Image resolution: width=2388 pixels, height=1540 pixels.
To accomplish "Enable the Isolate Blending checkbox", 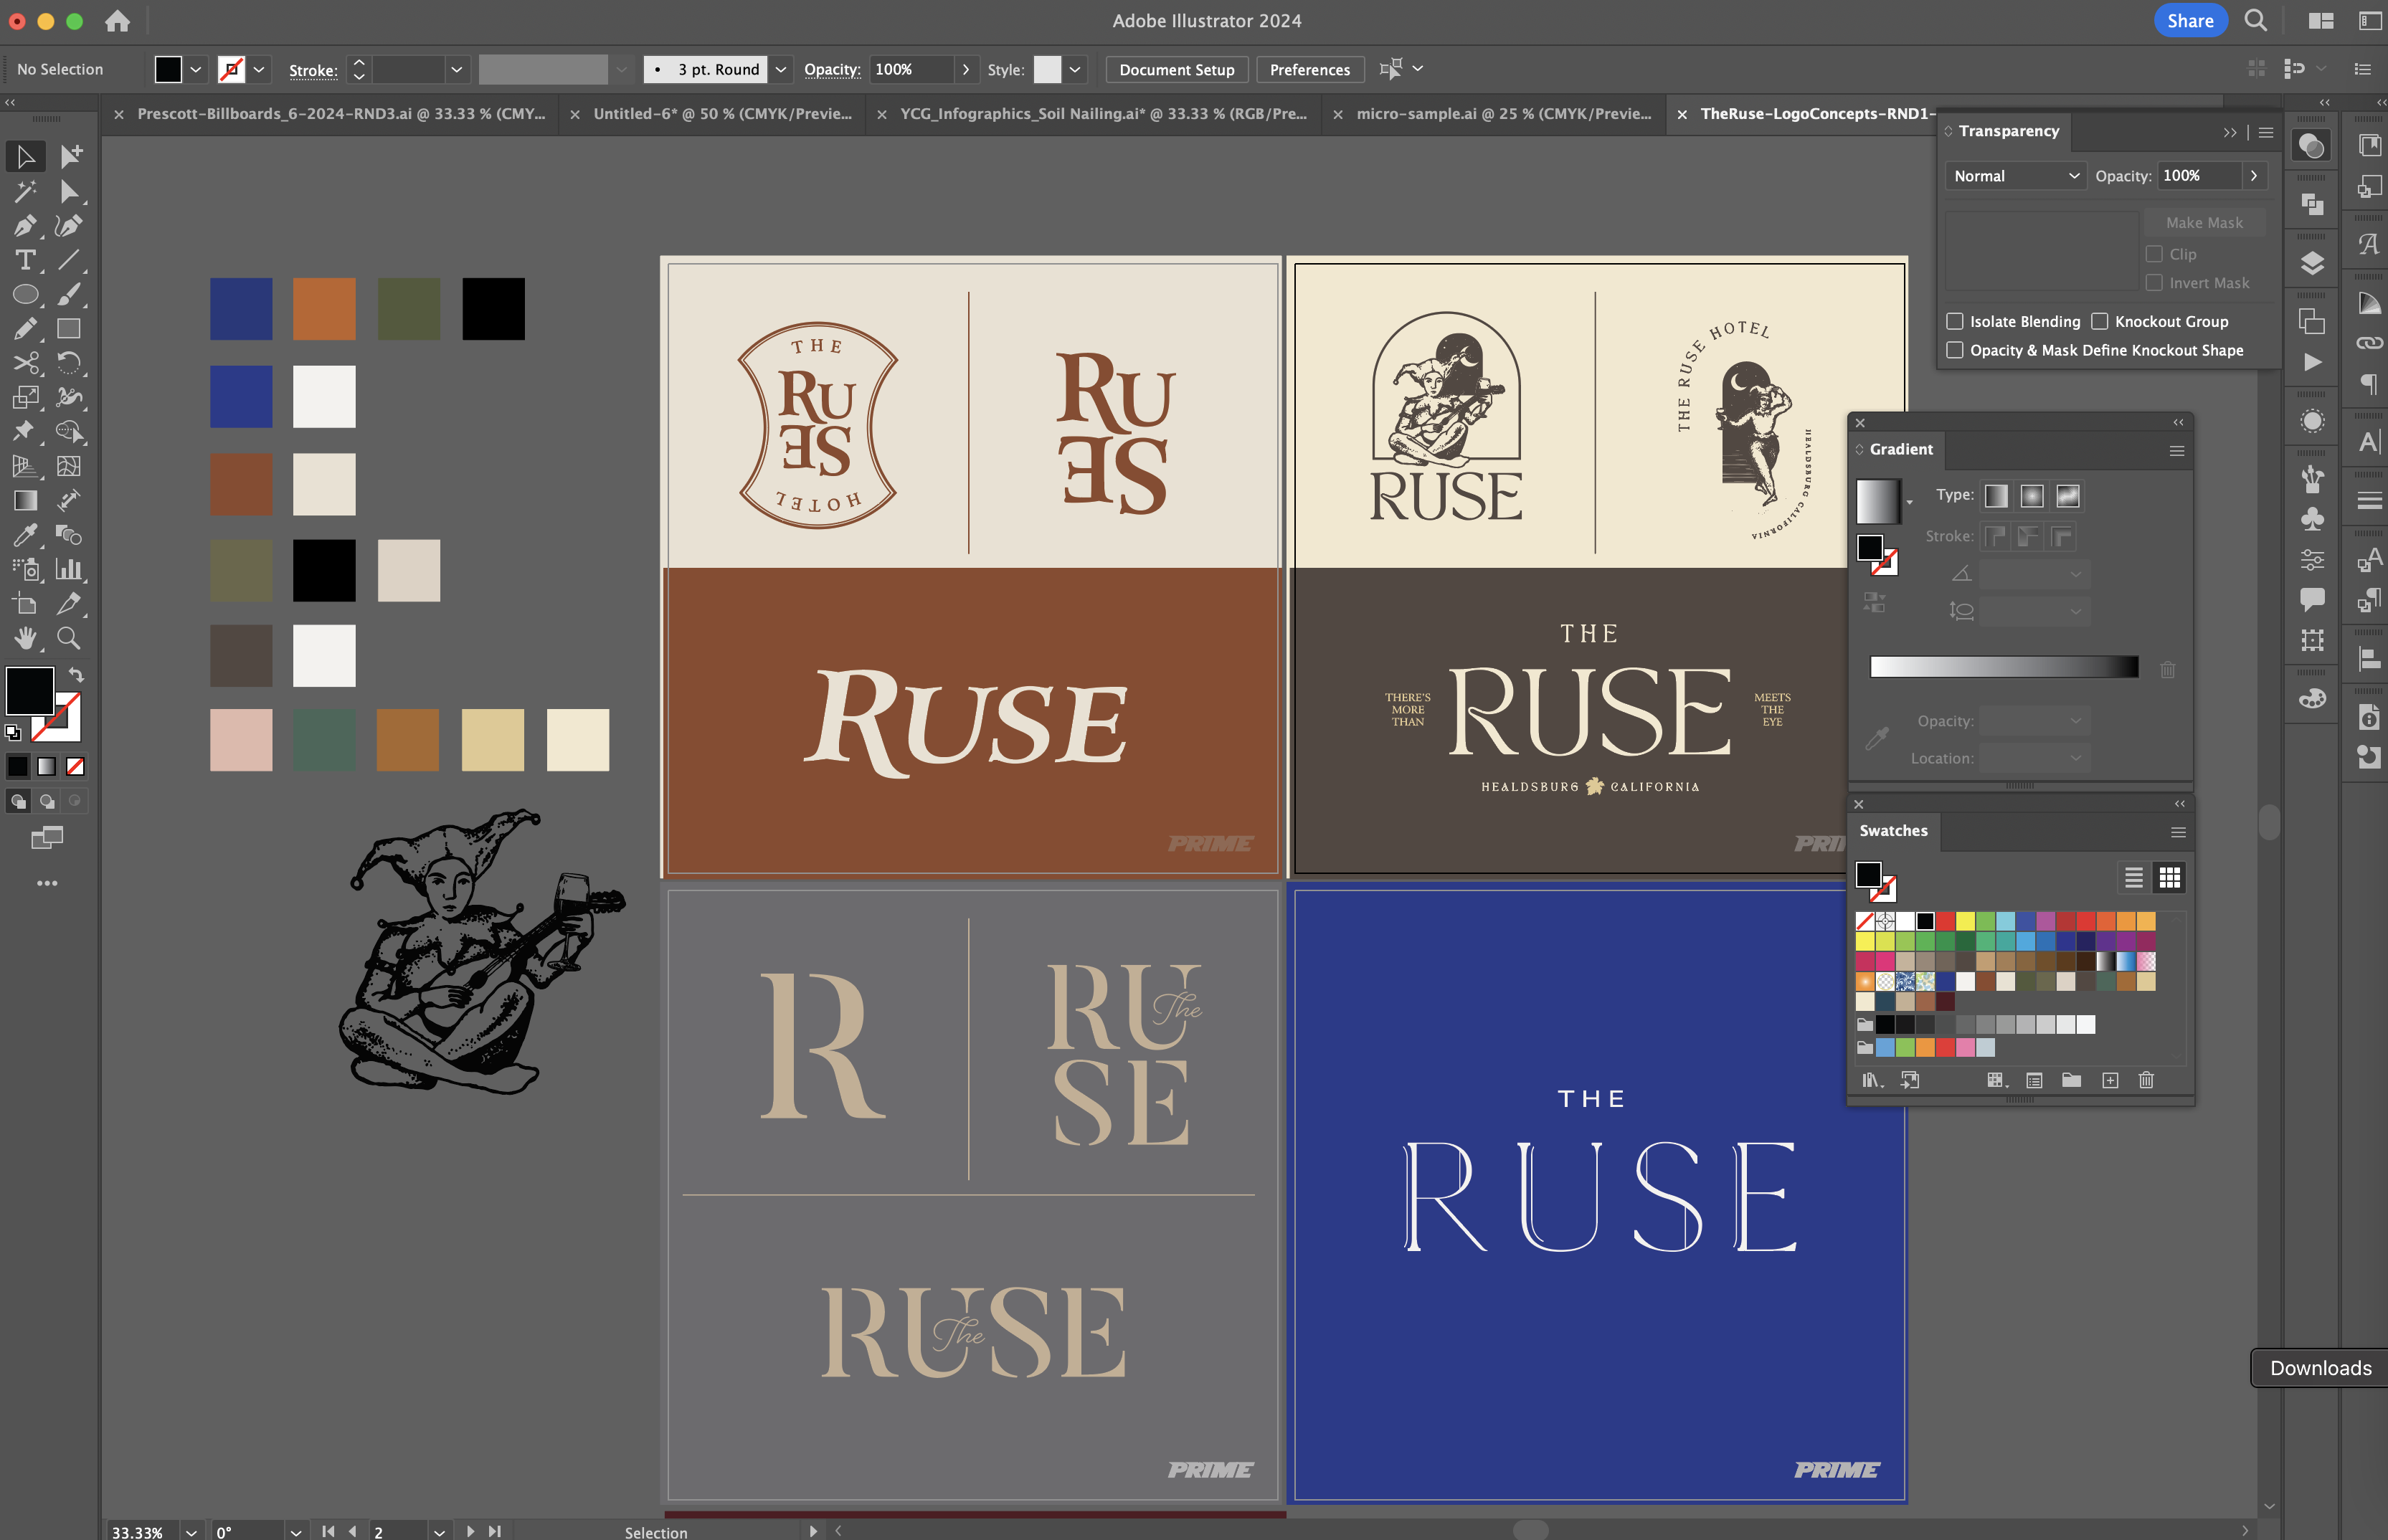I will (1955, 321).
